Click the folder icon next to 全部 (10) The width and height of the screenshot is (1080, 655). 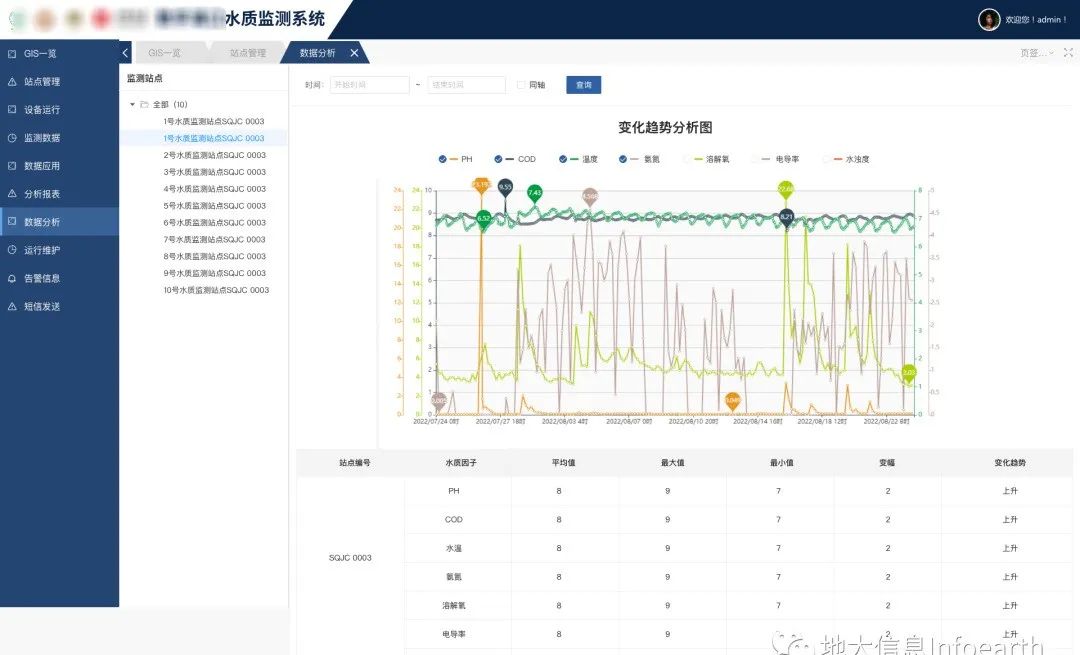pyautogui.click(x=145, y=105)
